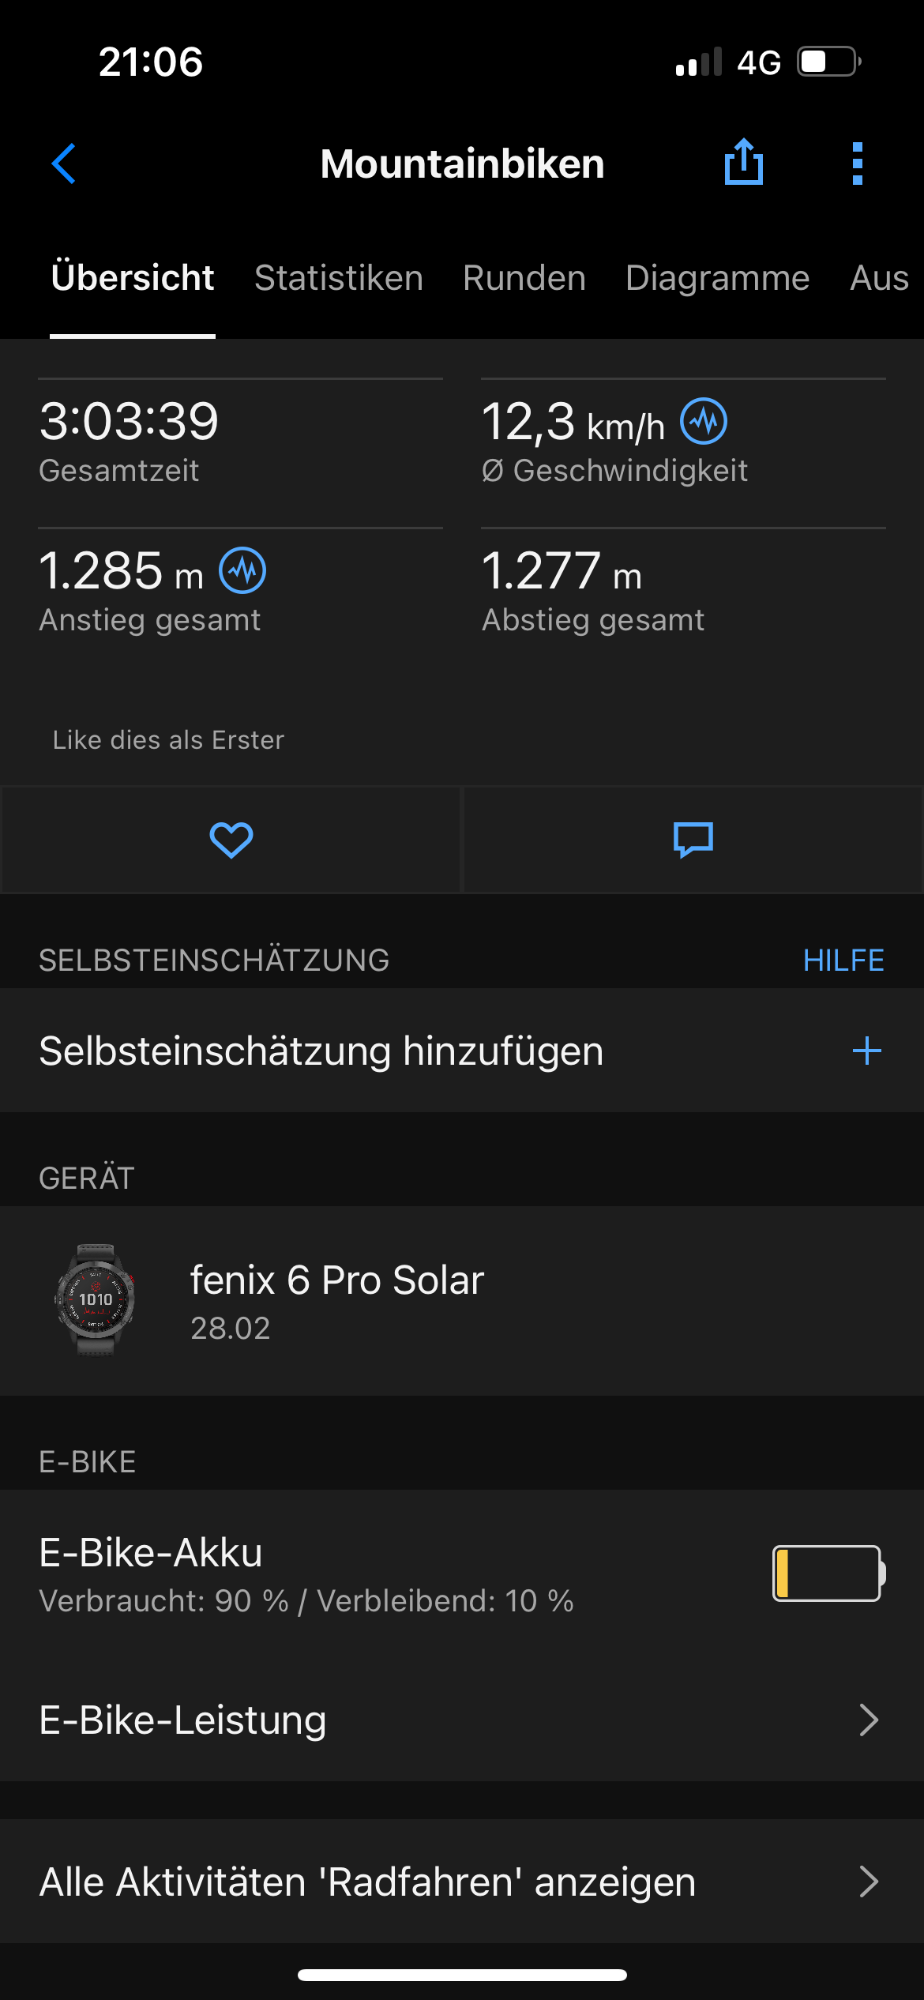Switch to the Statistiken tab
The image size is (924, 2000).
pyautogui.click(x=338, y=278)
